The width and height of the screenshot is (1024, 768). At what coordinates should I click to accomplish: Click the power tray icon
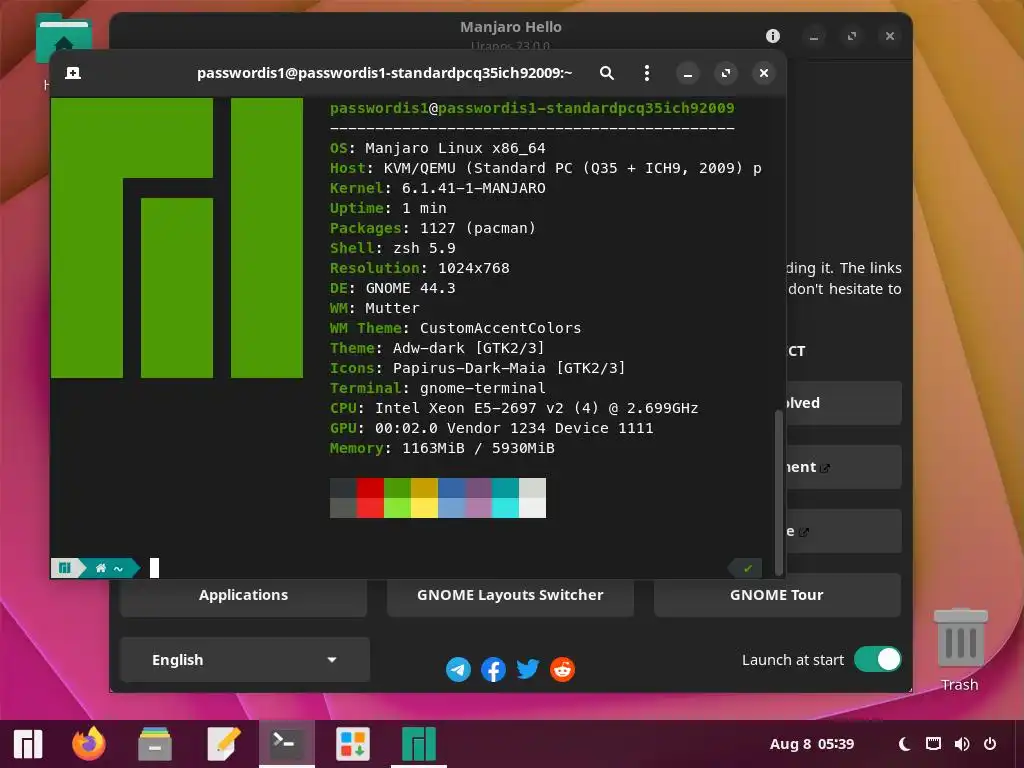pos(990,744)
